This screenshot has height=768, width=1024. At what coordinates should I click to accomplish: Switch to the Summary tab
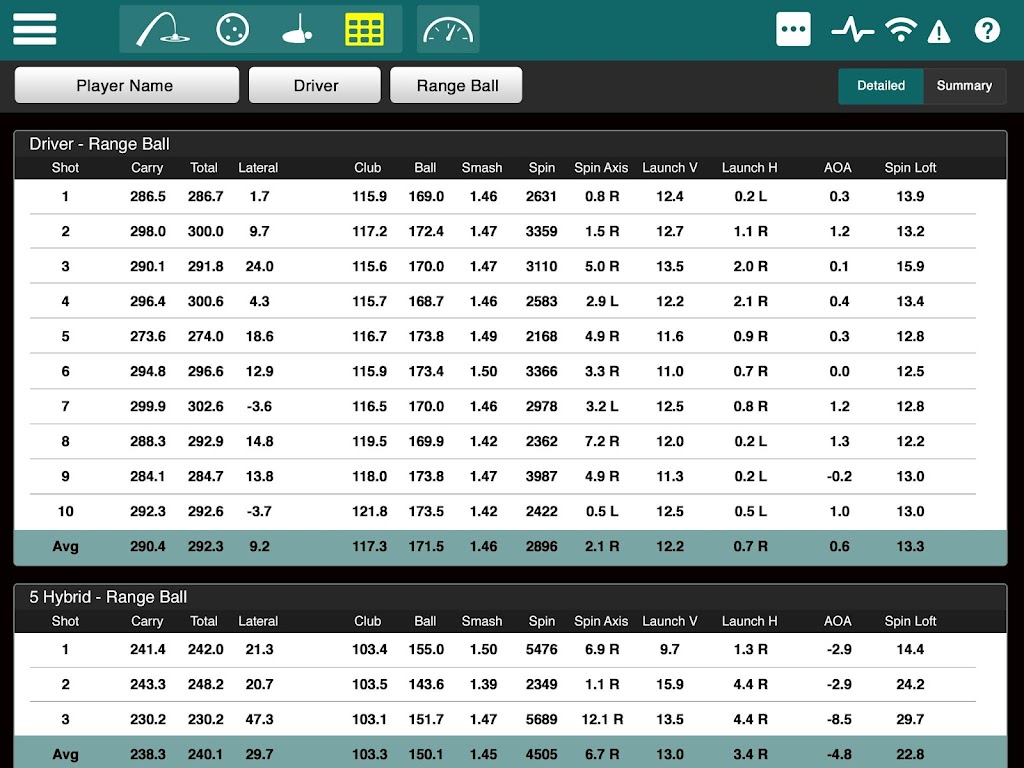point(965,86)
